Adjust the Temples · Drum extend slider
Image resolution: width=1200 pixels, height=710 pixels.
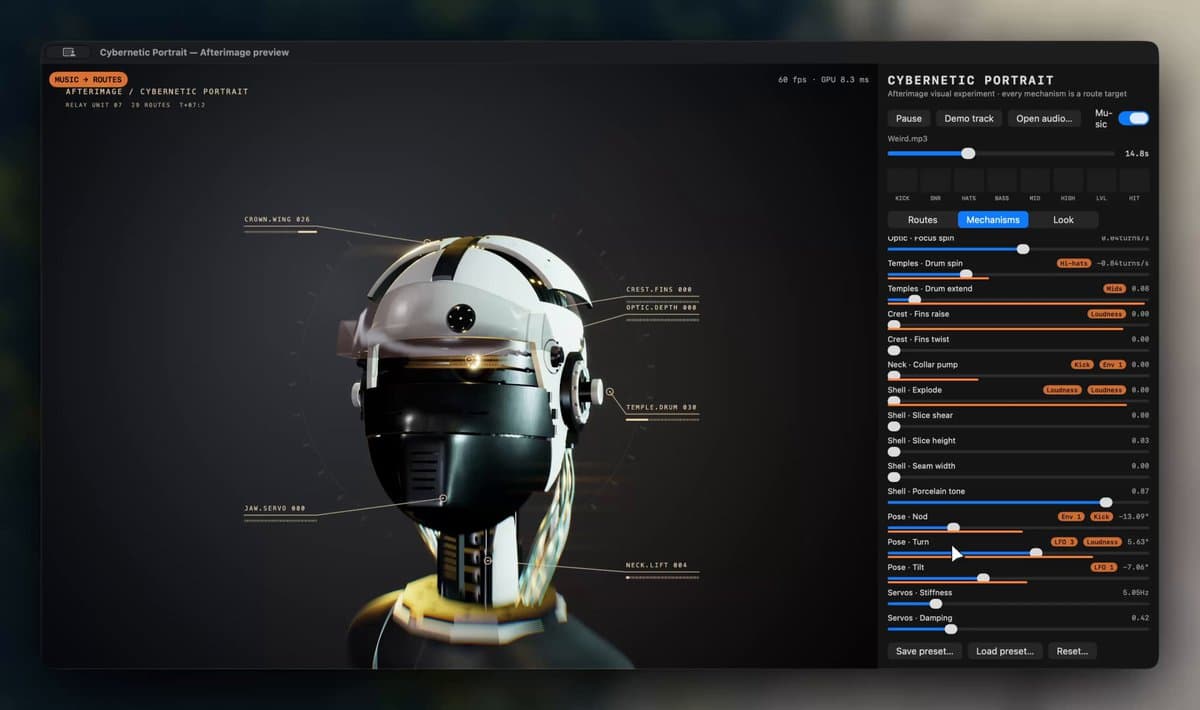[x=1018, y=299]
